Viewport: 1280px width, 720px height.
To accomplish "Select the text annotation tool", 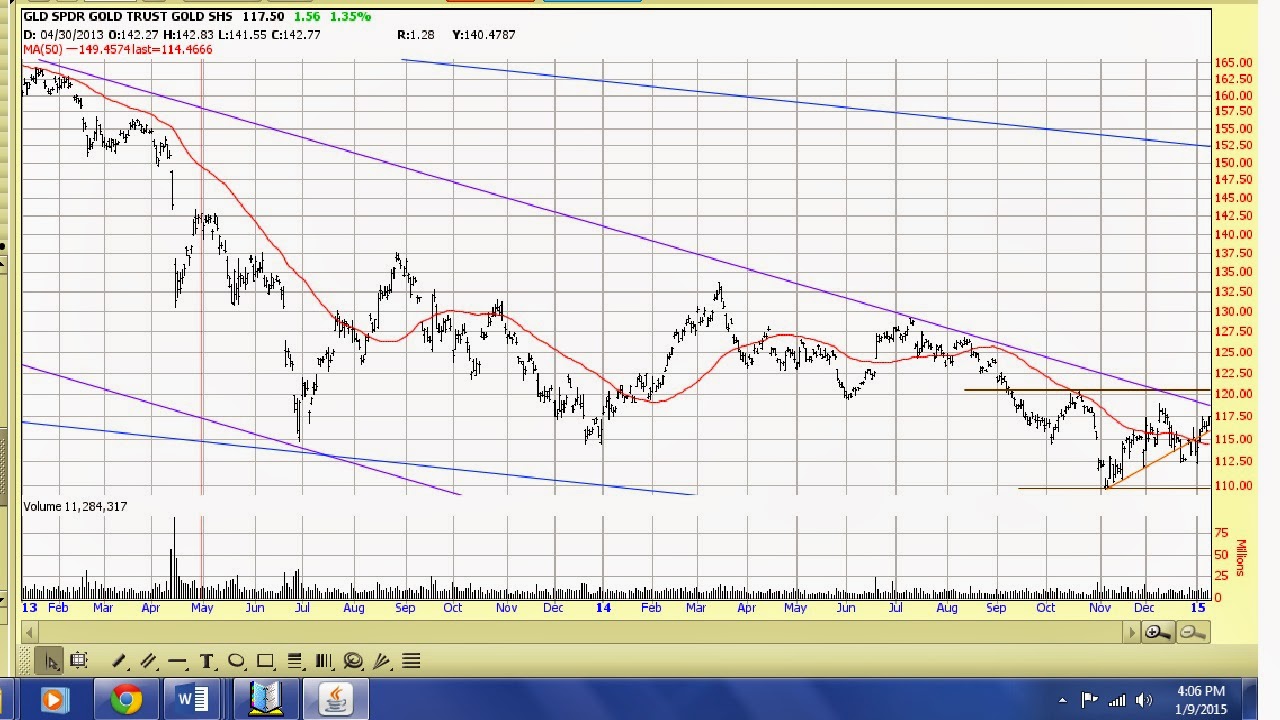I will (x=207, y=661).
